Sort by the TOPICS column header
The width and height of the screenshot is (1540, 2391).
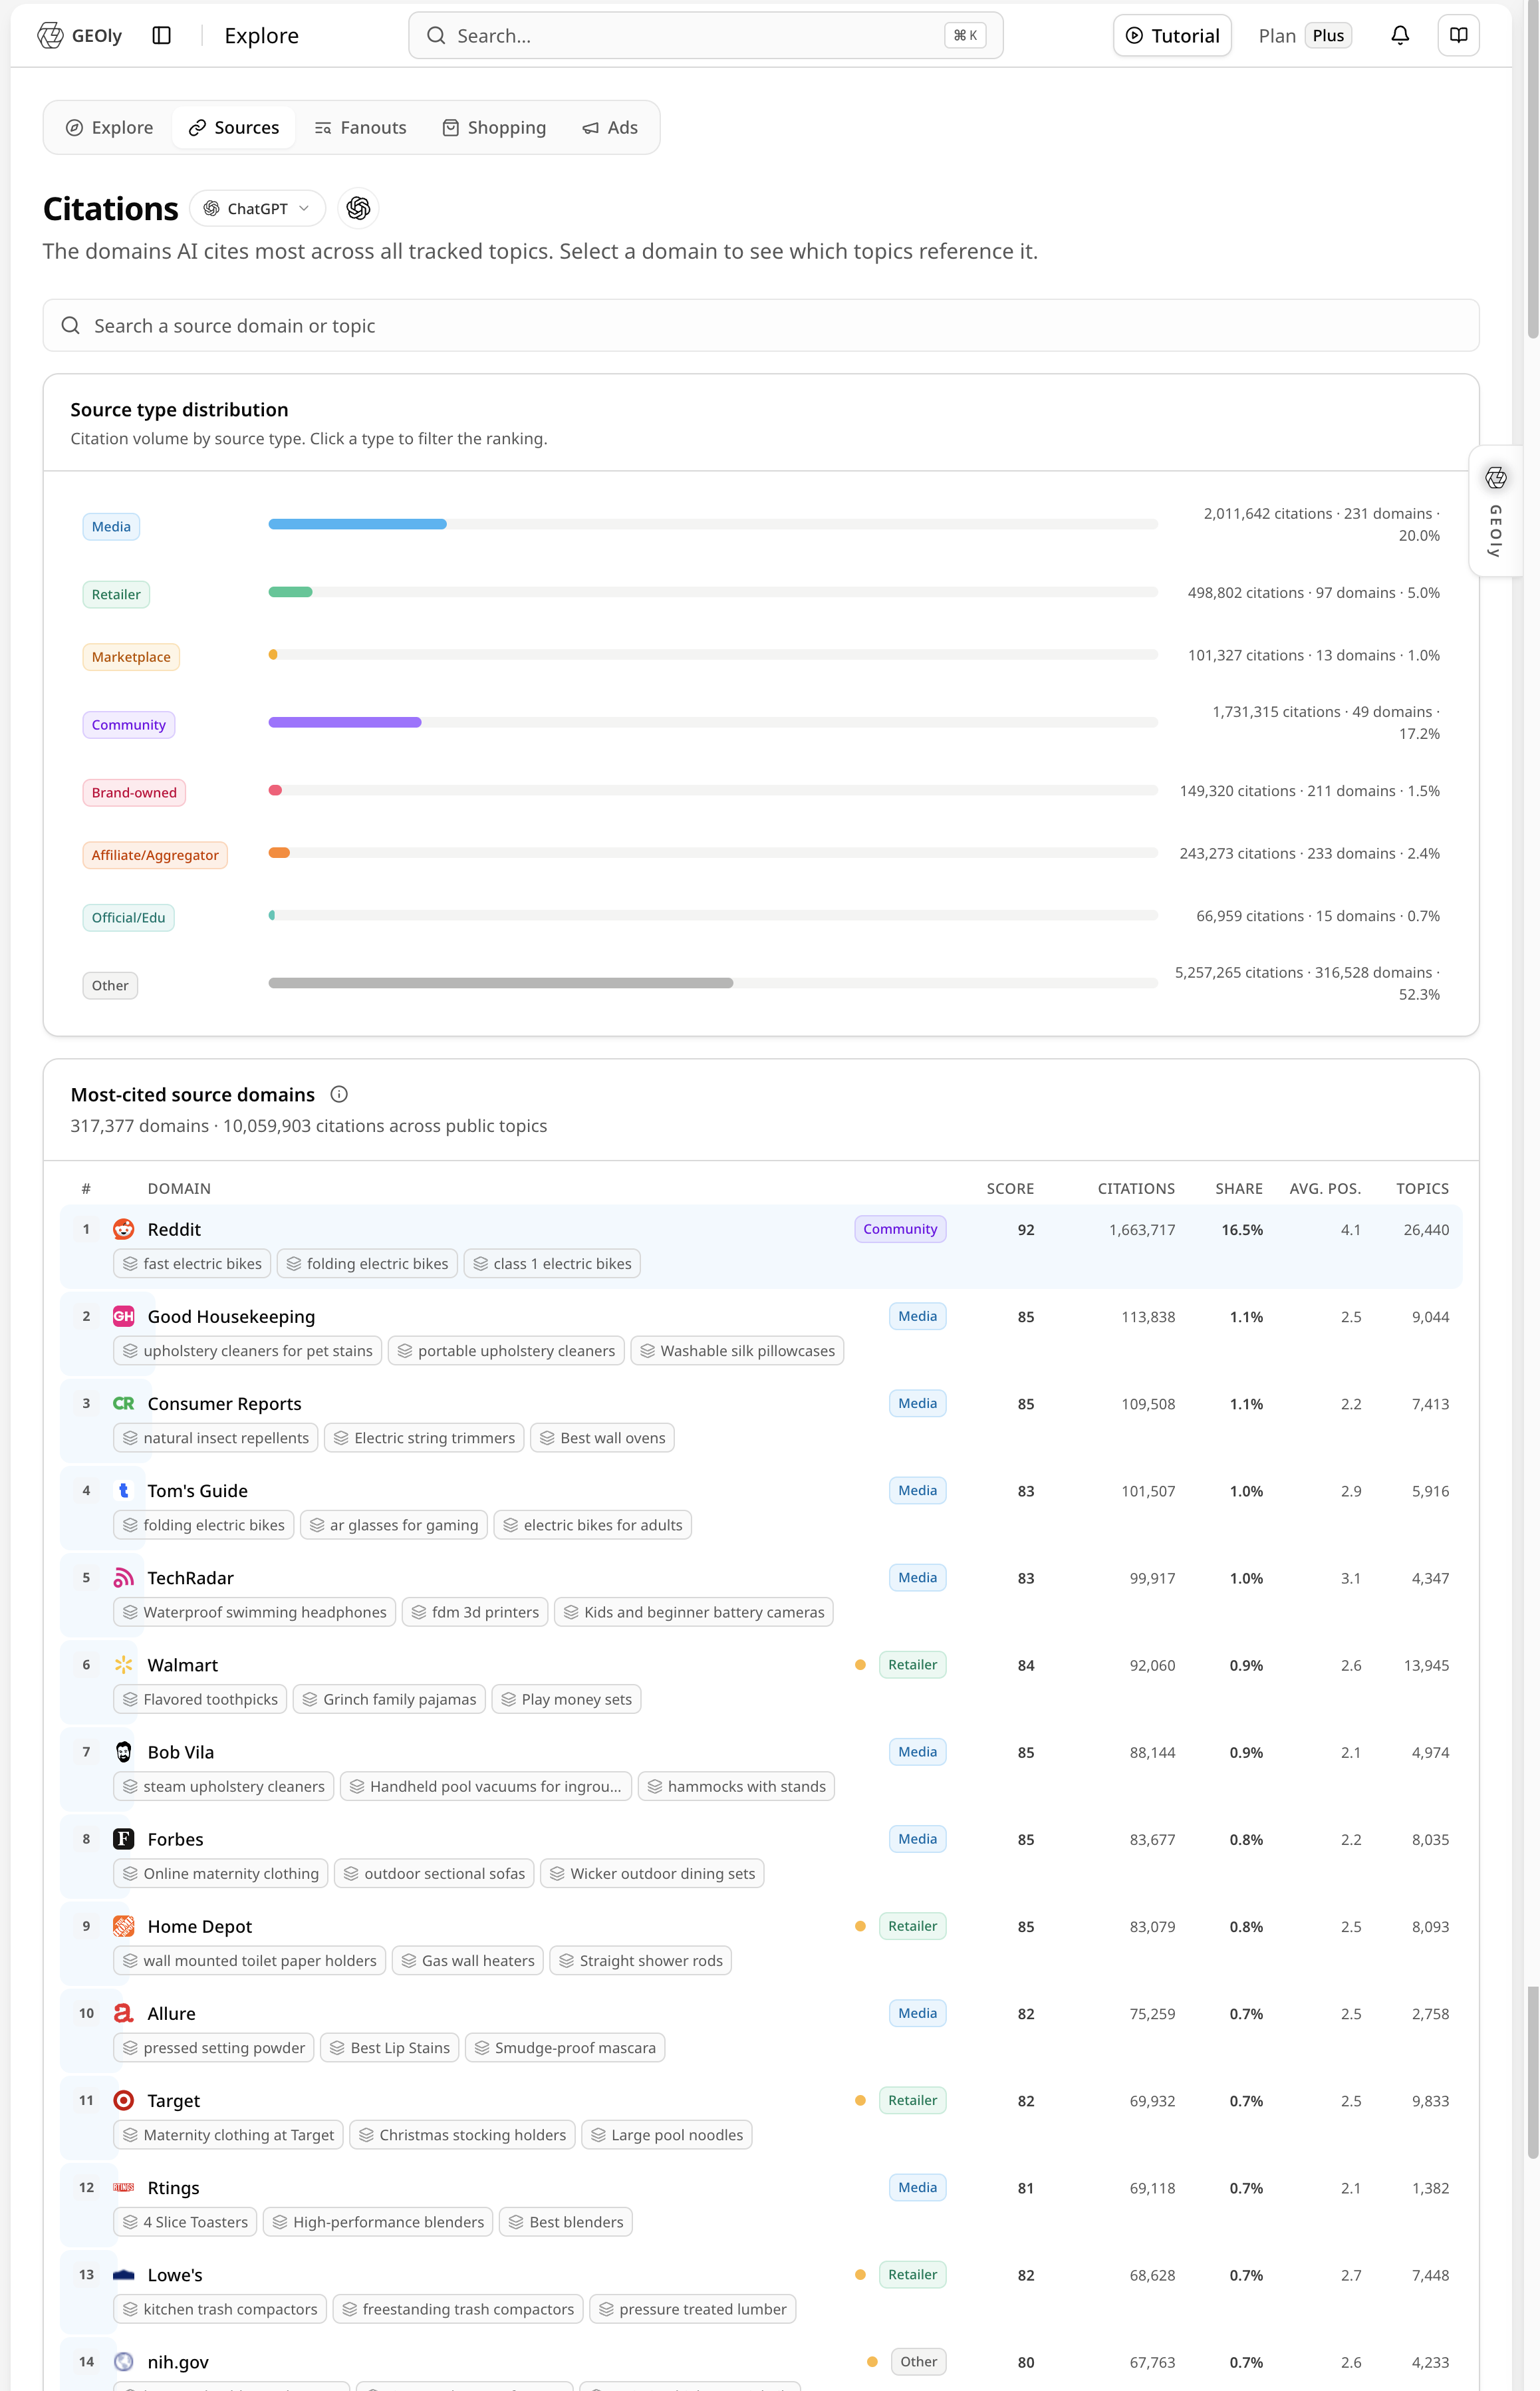(1422, 1188)
